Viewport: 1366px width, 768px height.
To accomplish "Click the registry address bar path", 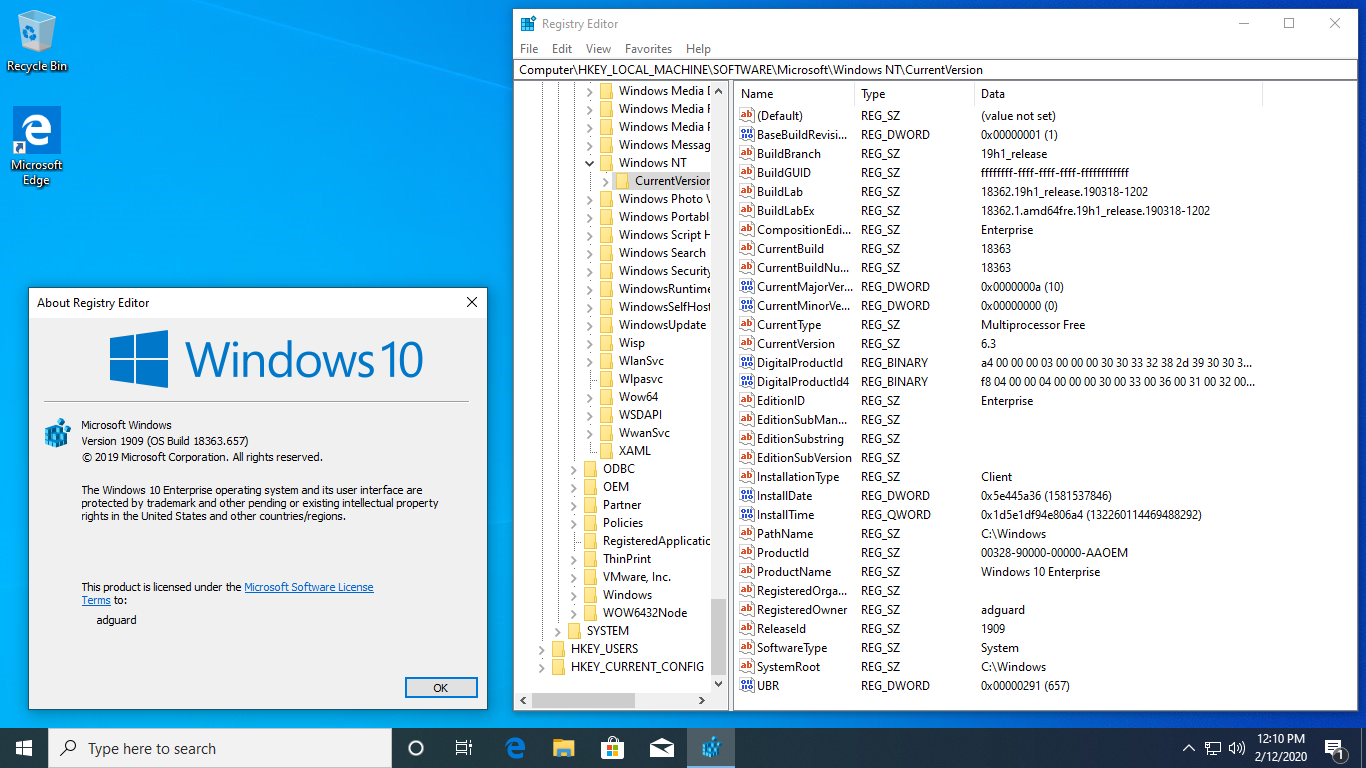I will click(x=936, y=70).
